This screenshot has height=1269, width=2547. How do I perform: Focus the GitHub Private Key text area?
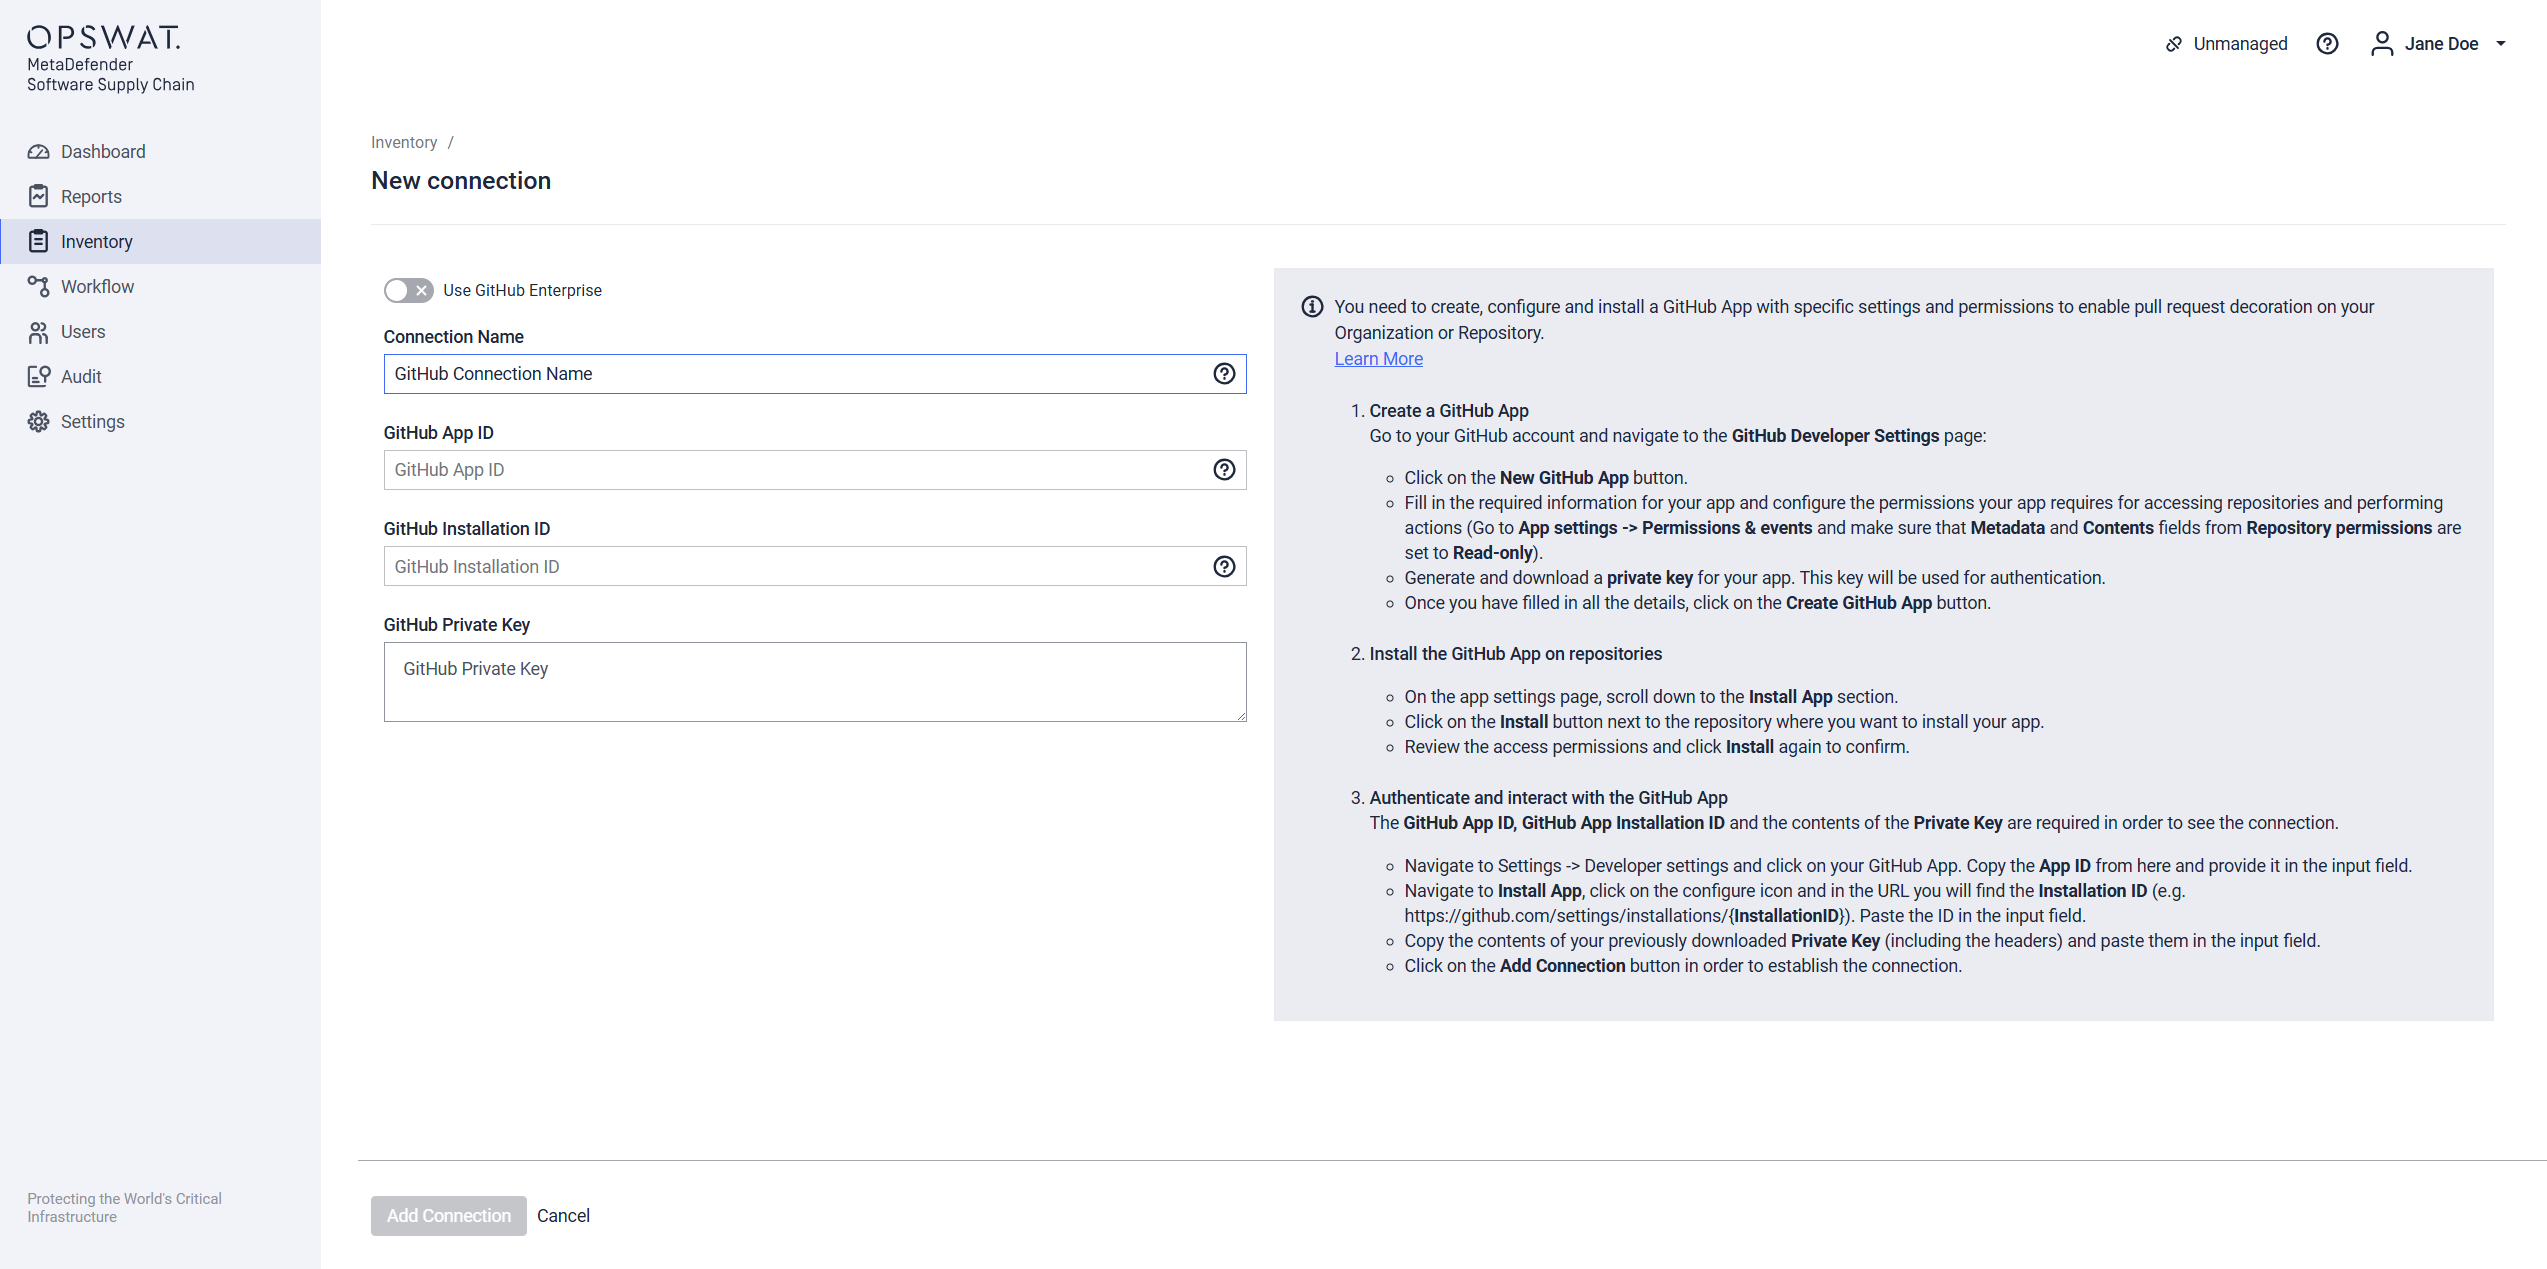click(814, 682)
